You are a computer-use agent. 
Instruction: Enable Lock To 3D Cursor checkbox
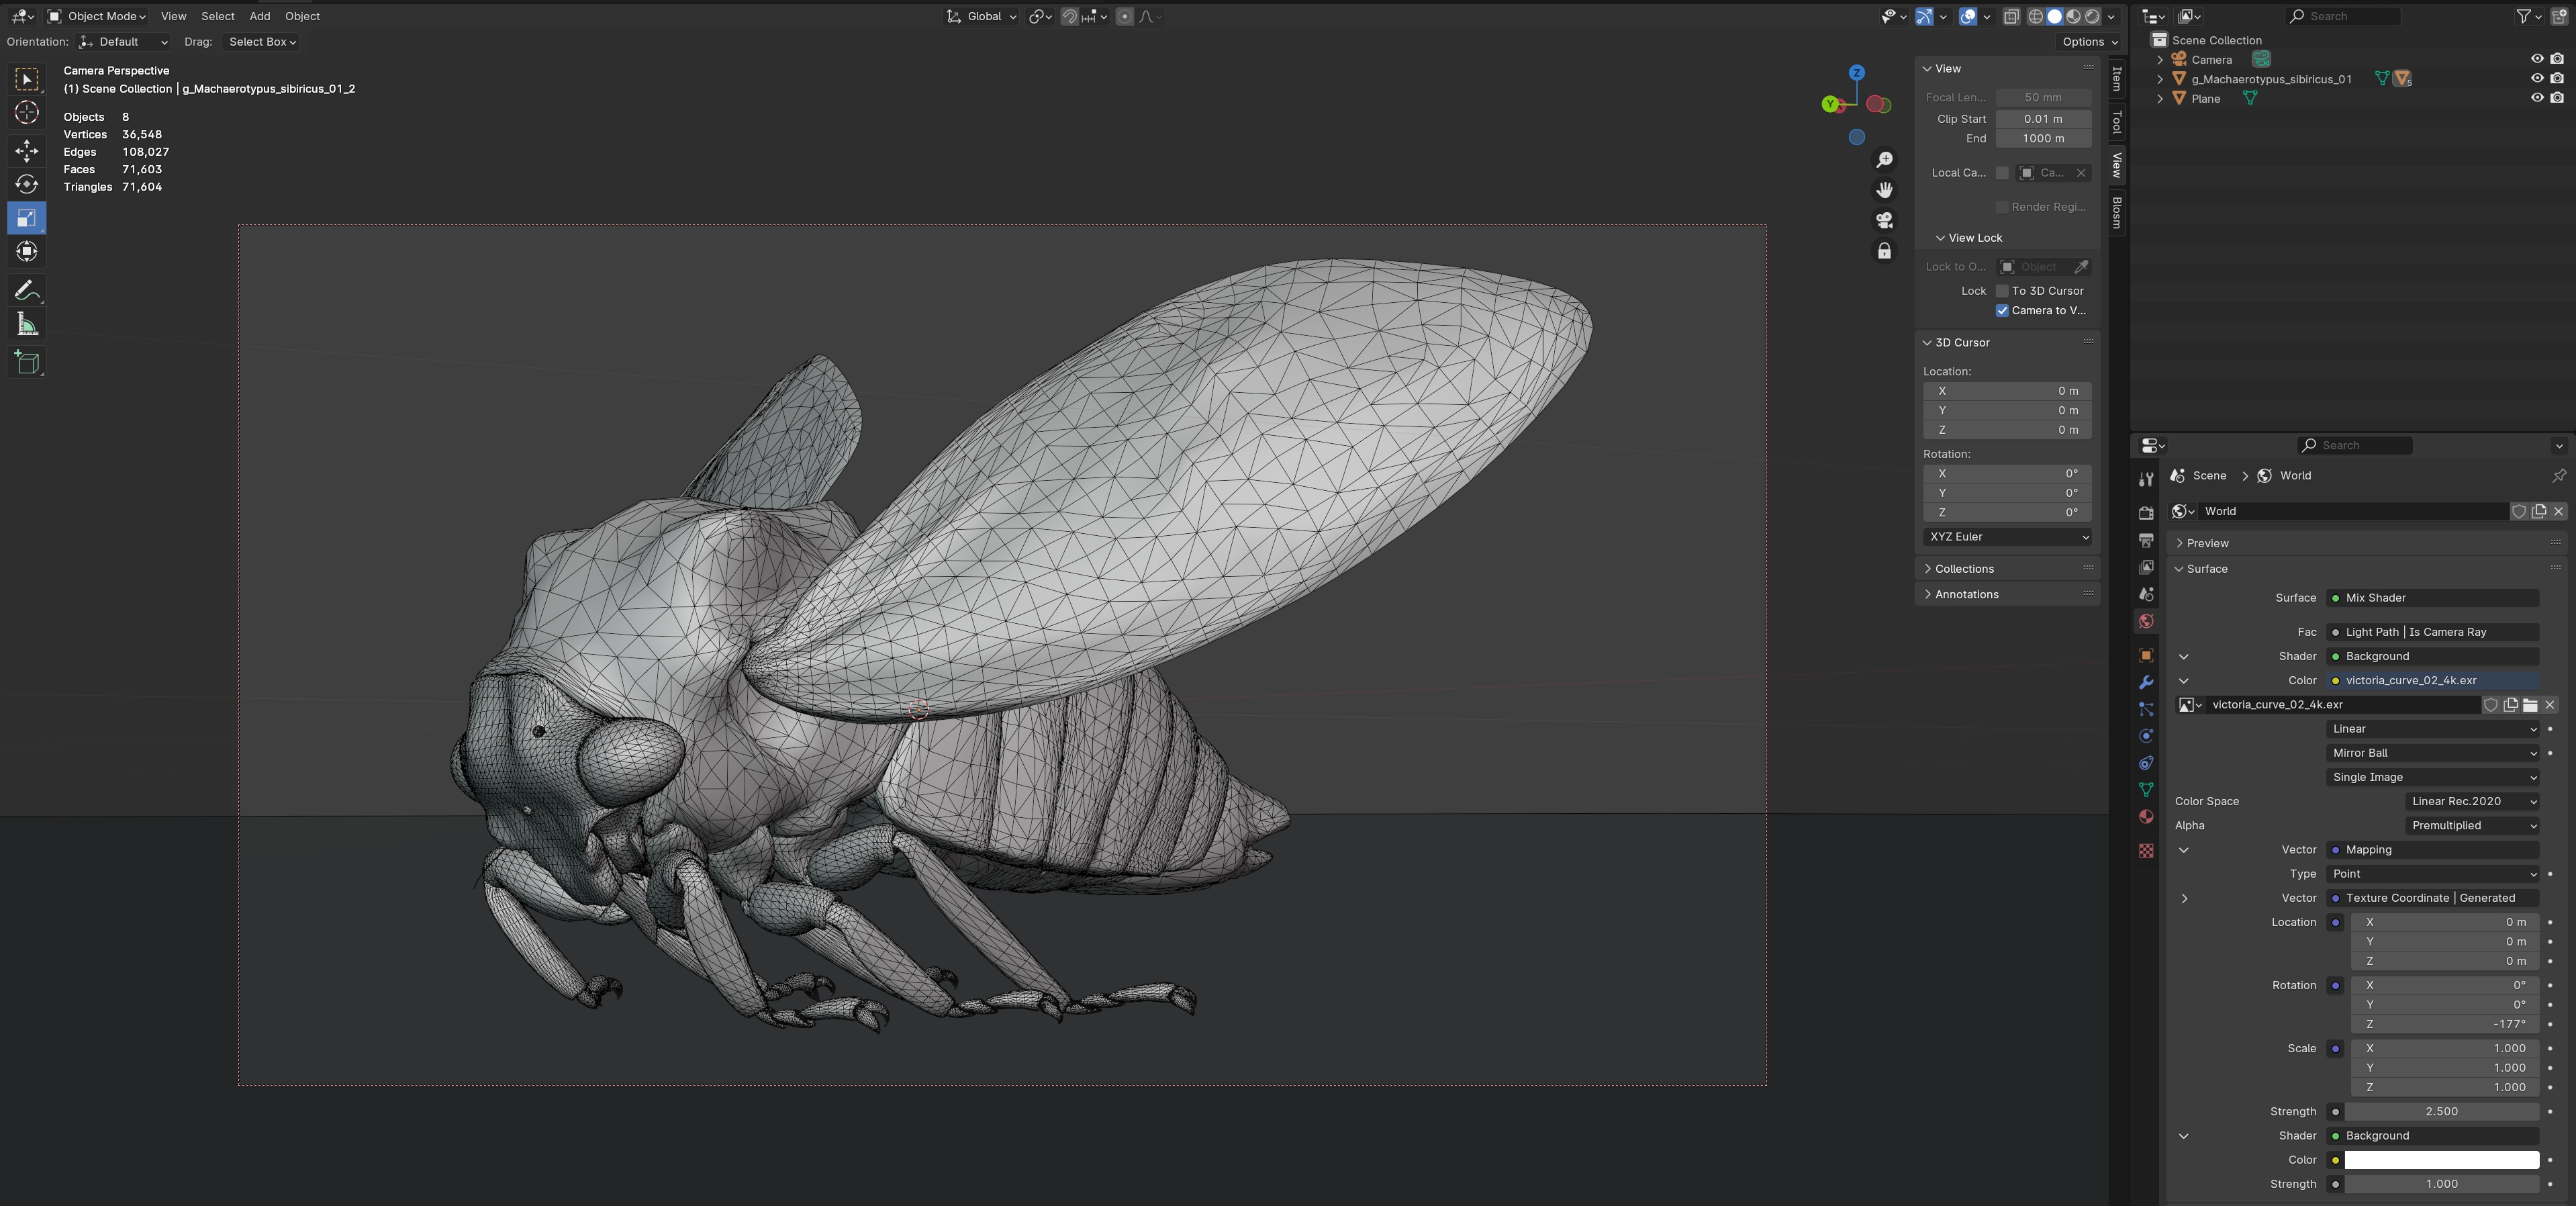pyautogui.click(x=2002, y=291)
